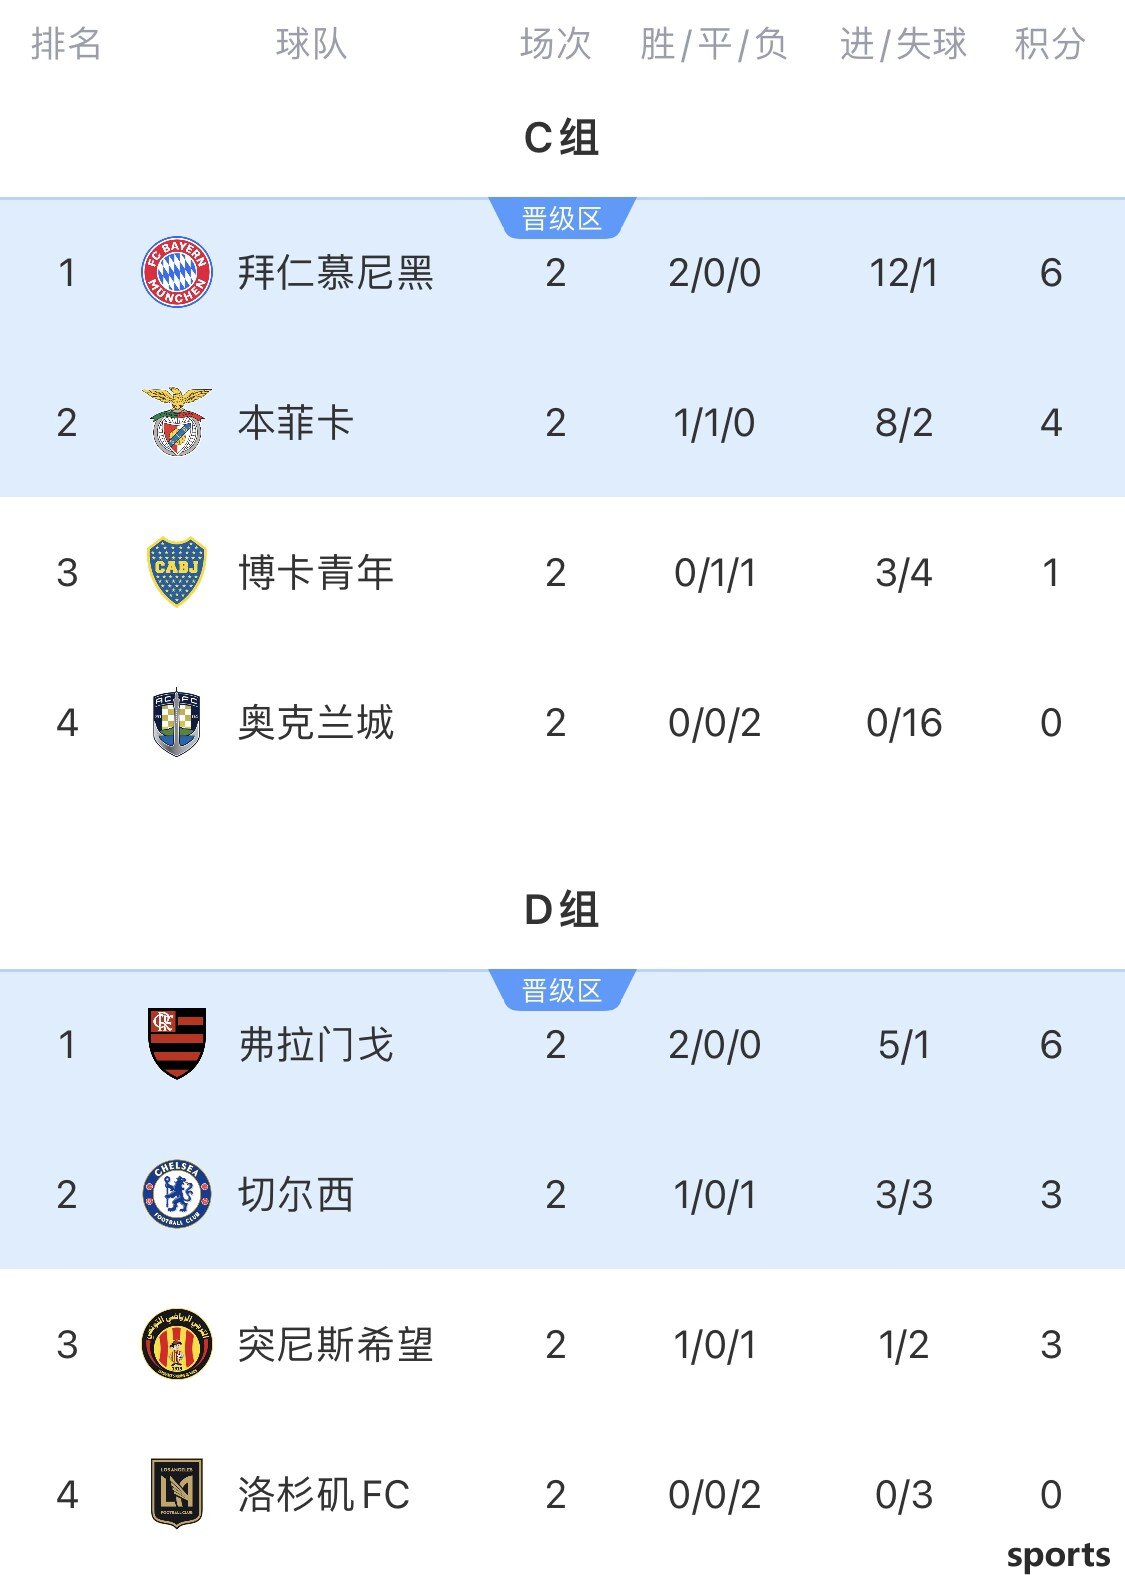Select the 博卡青年 team name
Viewport: 1125px width, 1587px height.
316,573
